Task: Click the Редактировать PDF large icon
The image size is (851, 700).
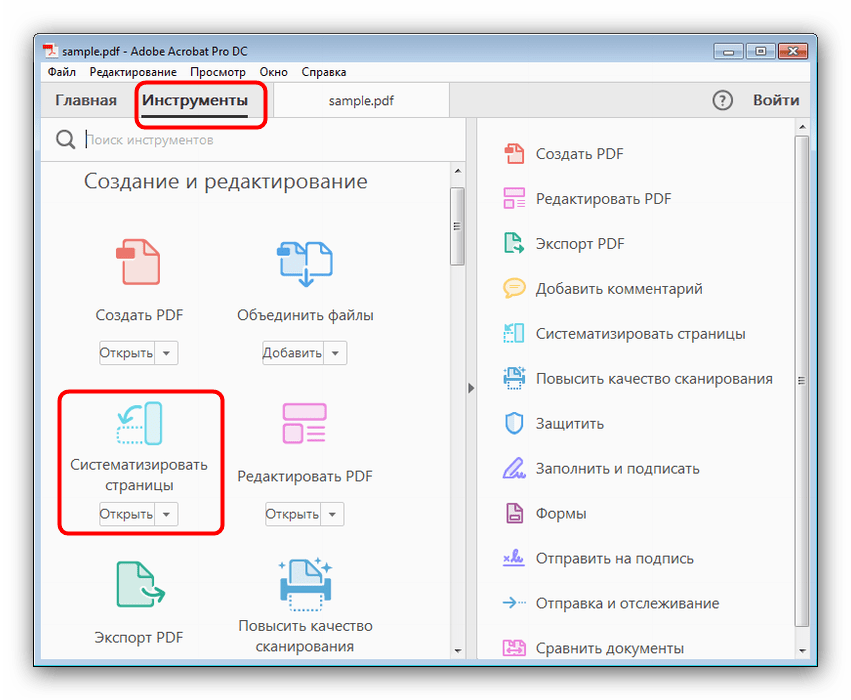Action: pos(305,423)
